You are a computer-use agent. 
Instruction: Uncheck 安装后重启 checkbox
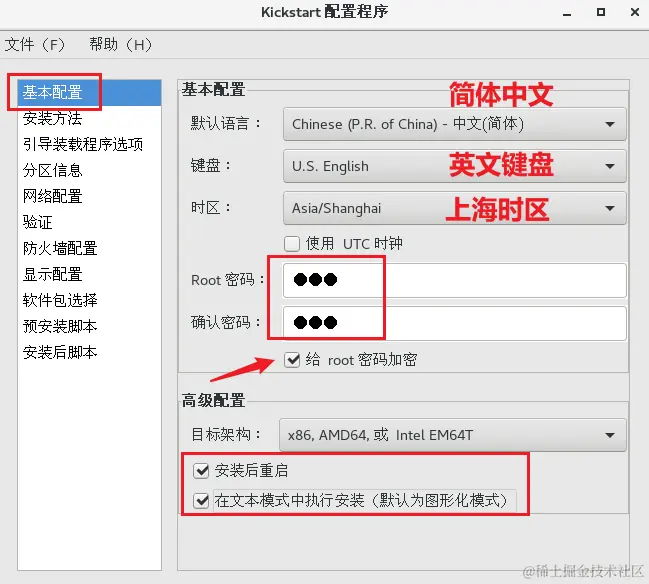click(201, 471)
